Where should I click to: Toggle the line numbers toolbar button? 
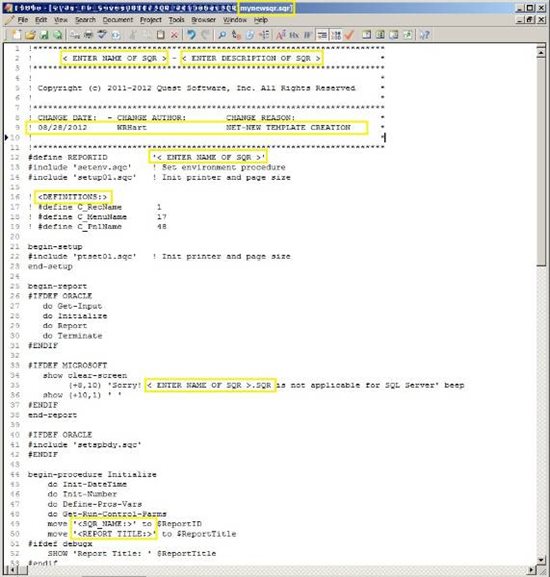336,35
